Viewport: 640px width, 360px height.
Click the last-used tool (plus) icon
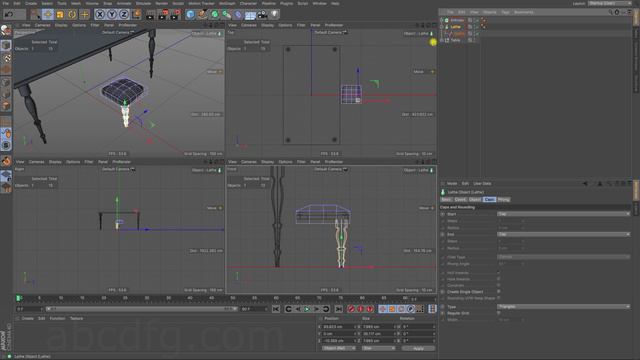tap(84, 15)
